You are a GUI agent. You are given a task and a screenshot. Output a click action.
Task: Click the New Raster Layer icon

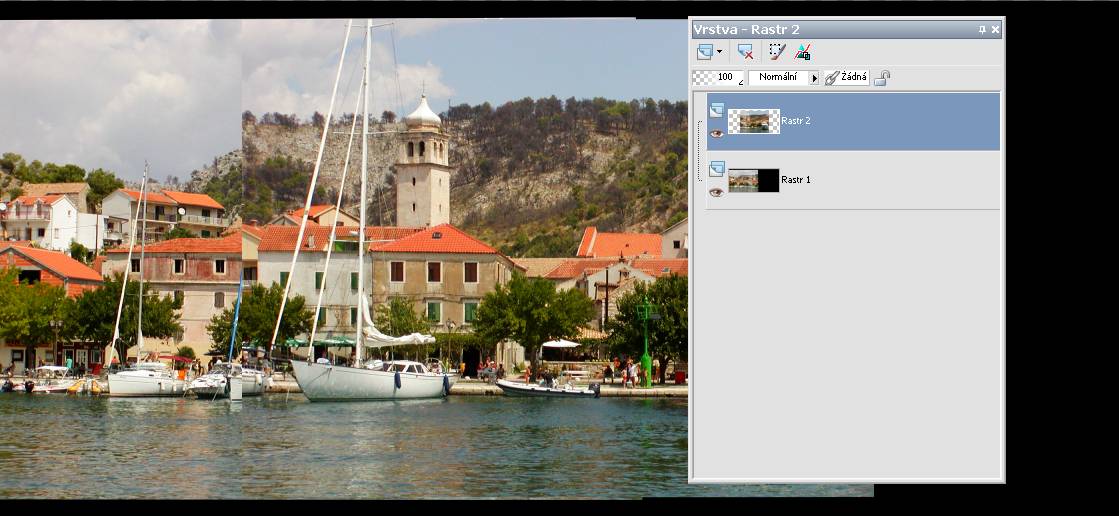(x=704, y=51)
